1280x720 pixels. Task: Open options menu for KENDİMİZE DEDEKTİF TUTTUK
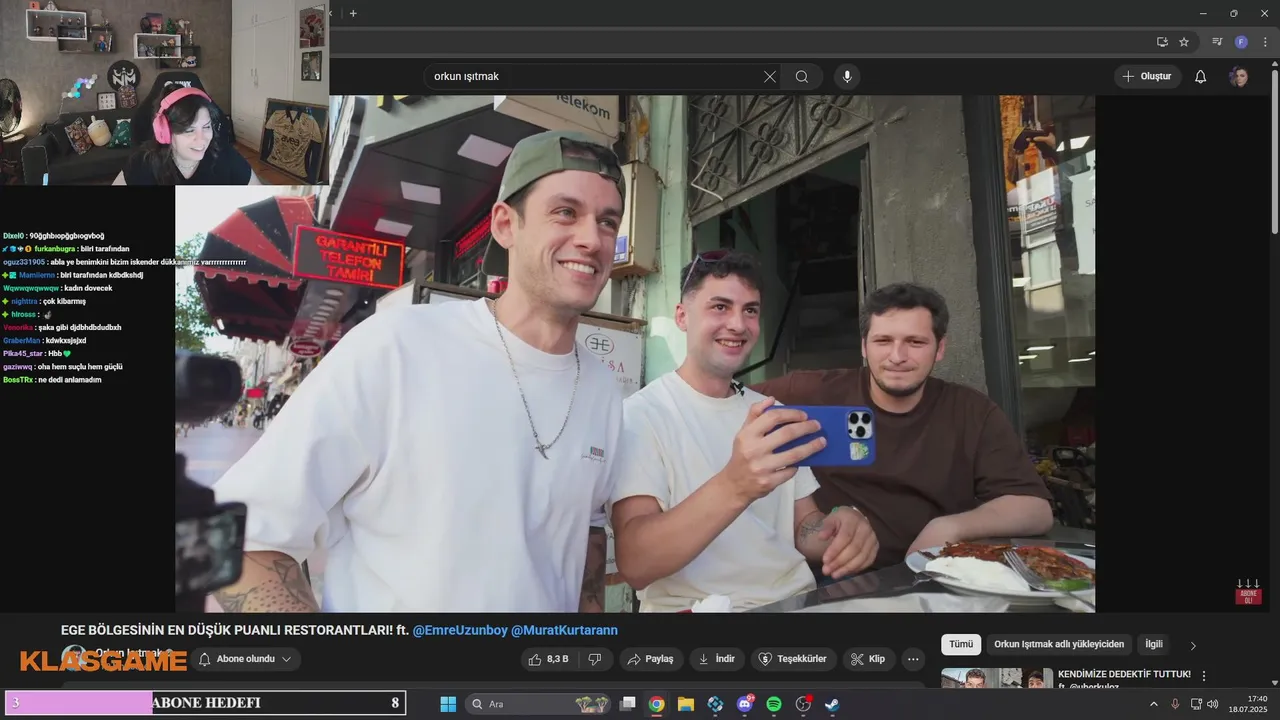(x=1204, y=676)
